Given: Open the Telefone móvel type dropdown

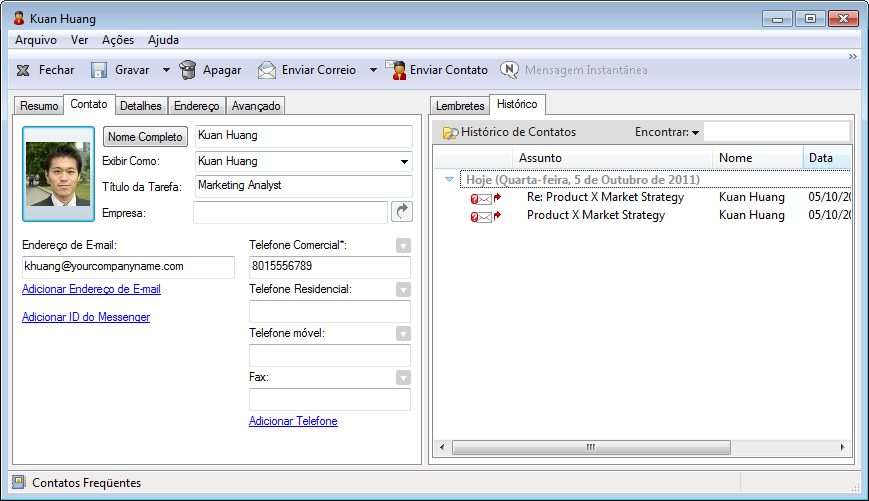Looking at the screenshot, I should pyautogui.click(x=403, y=334).
